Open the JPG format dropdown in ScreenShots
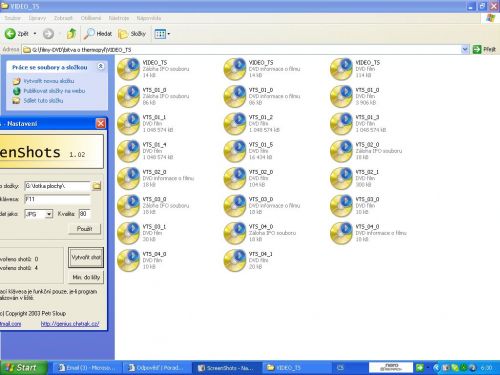Screen dimensions: 500x375 (x=49, y=214)
